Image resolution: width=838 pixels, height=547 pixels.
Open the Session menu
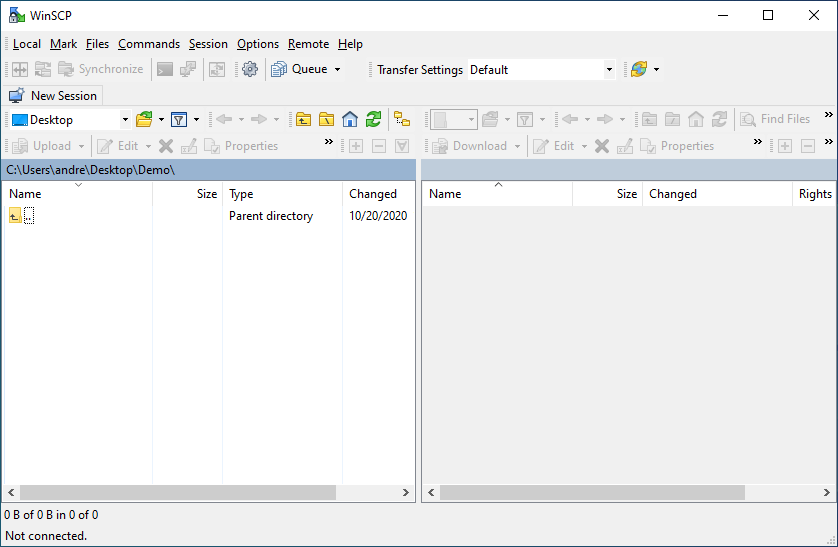[208, 44]
